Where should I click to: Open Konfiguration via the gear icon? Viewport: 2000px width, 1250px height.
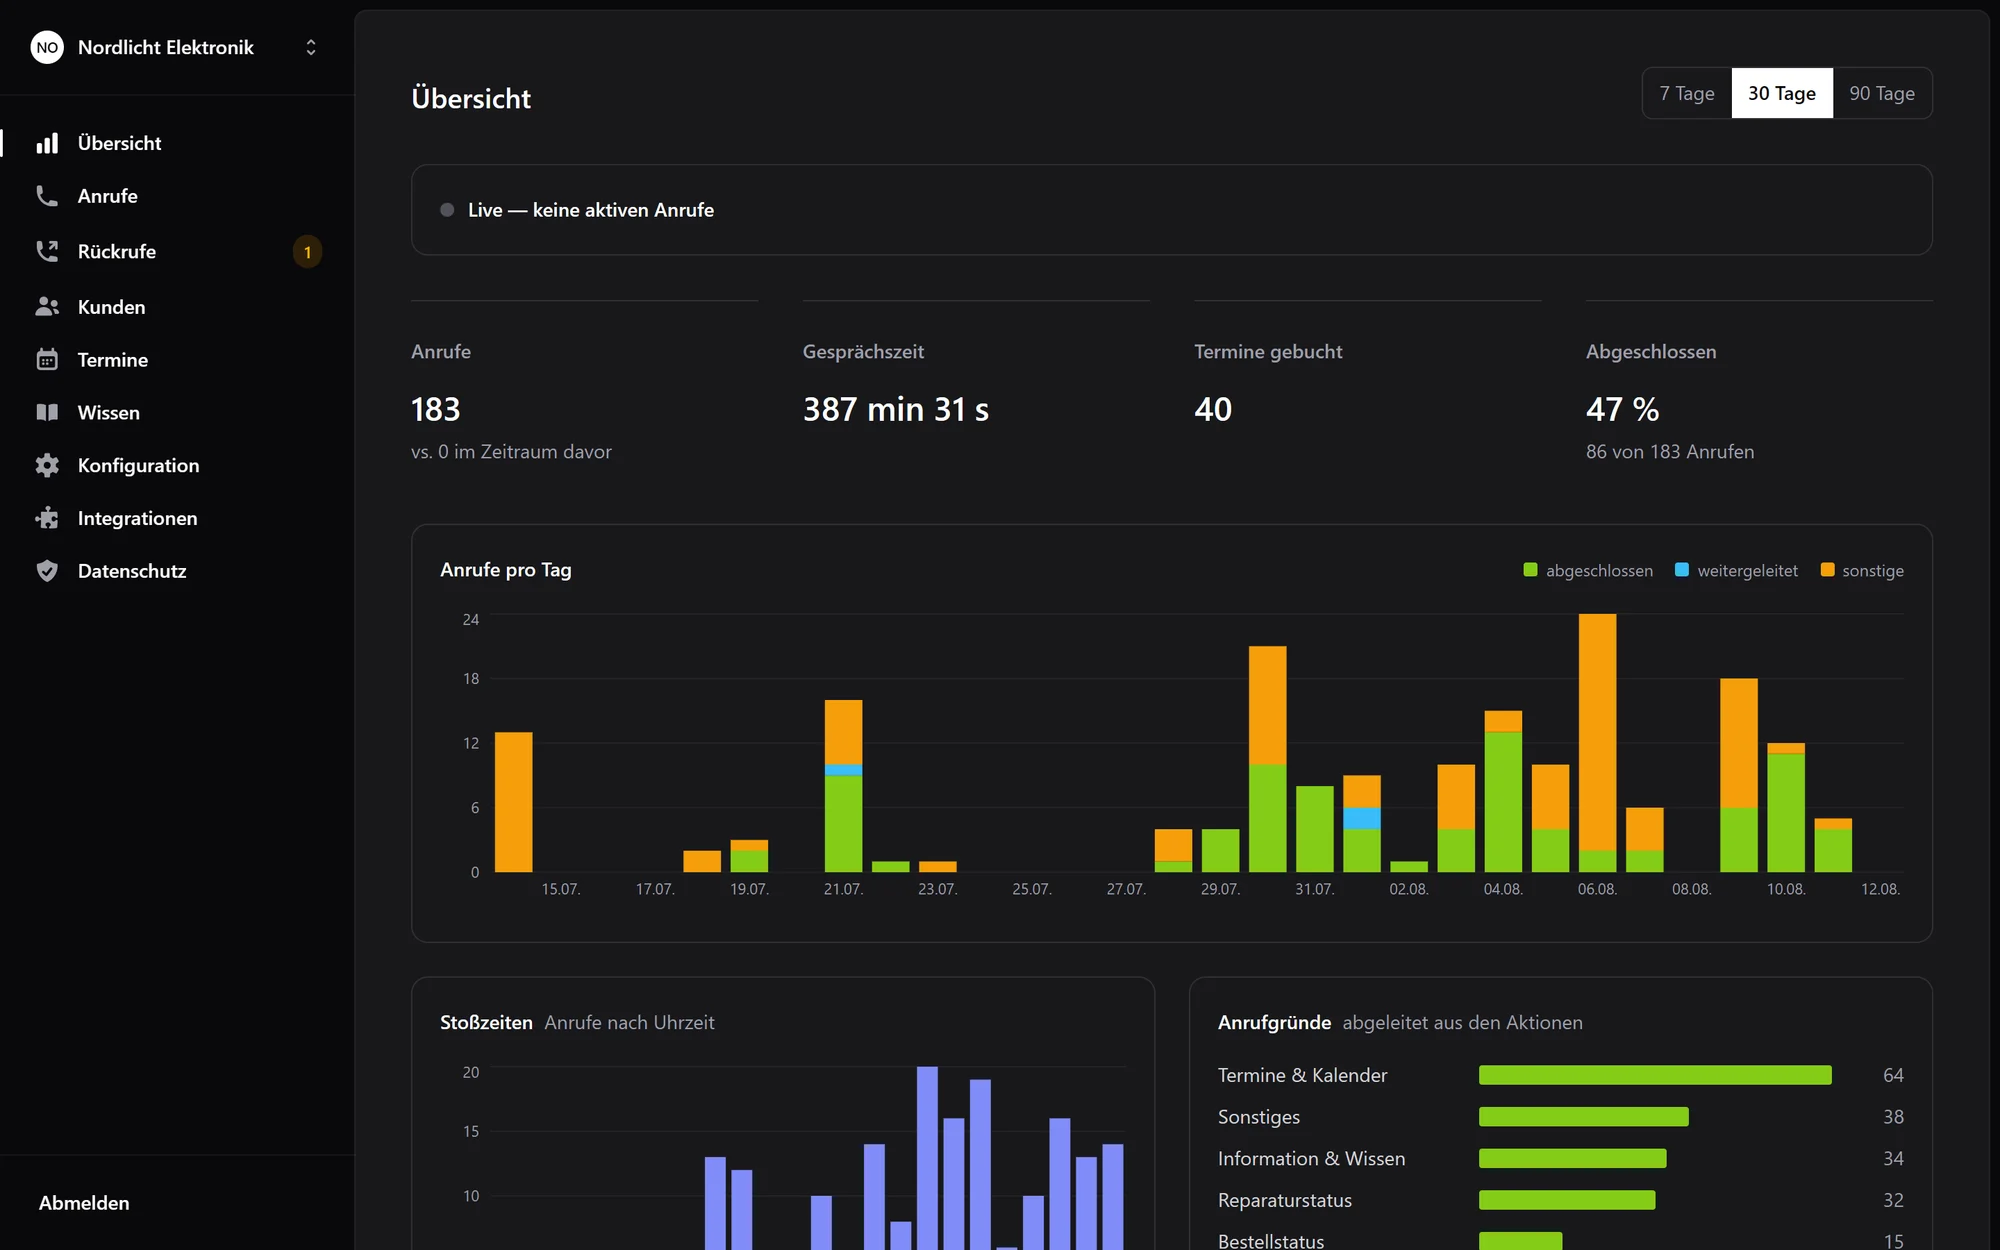point(47,465)
